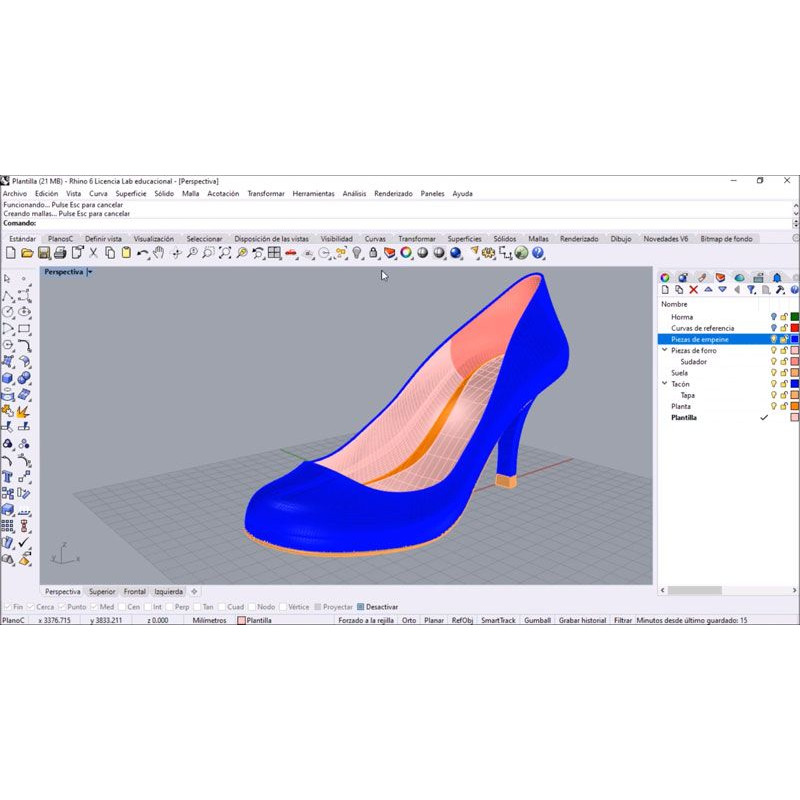Collapse the Piezas de forro layer group
Viewport: 800px width, 800px height.
click(665, 351)
